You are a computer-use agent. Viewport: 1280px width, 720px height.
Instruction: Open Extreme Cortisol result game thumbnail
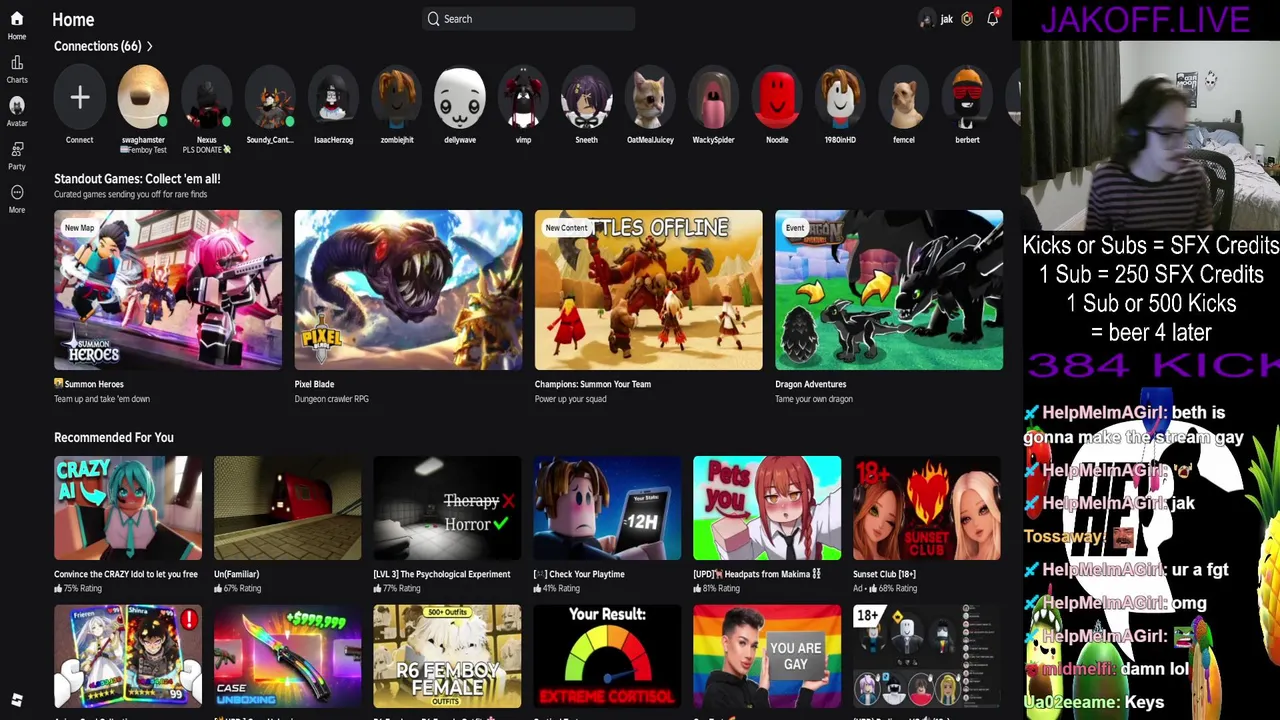click(x=607, y=656)
